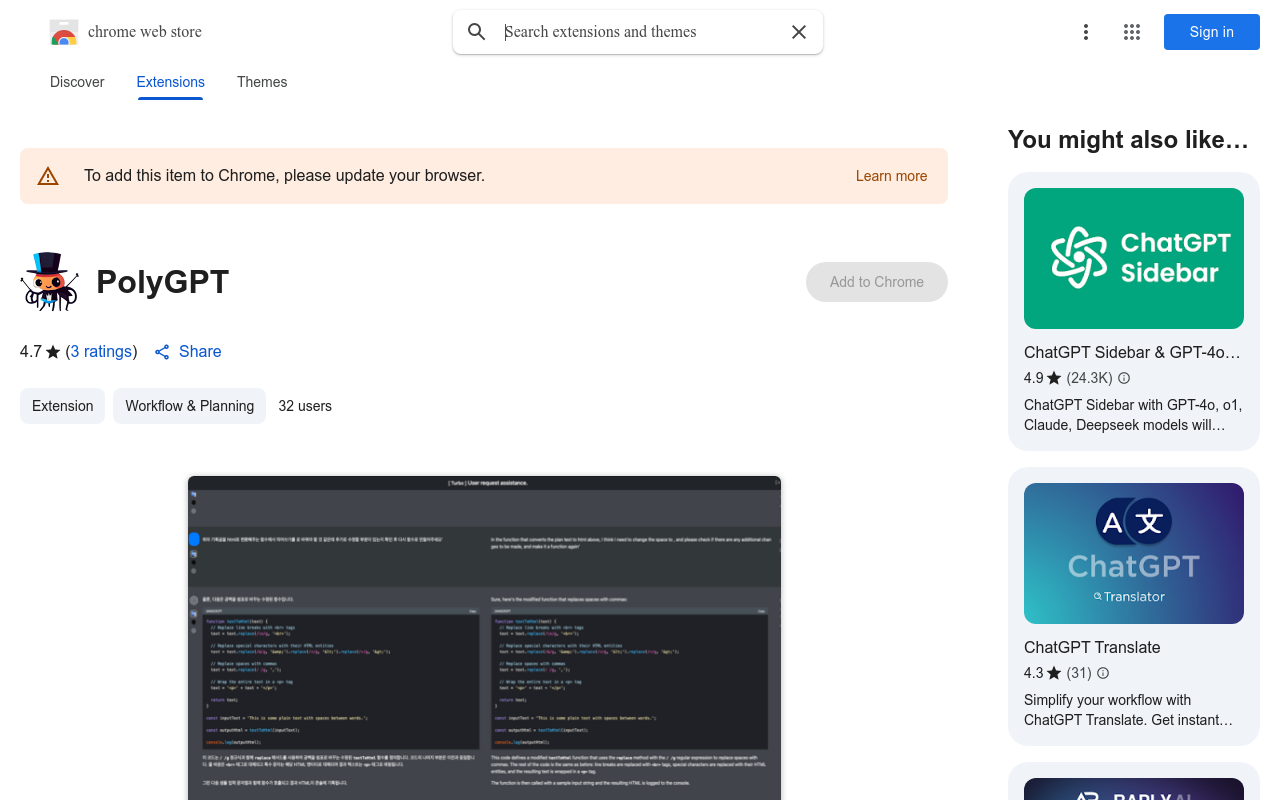1280x800 pixels.
Task: Open the 3 ratings link
Action: coord(101,352)
